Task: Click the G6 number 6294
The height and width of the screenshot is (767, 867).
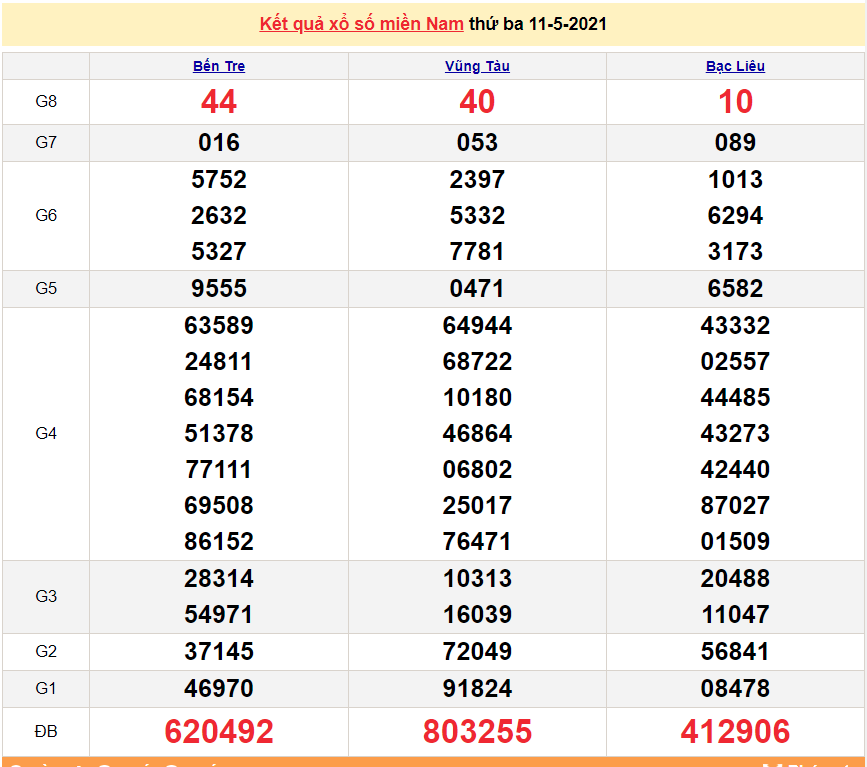Action: click(735, 216)
